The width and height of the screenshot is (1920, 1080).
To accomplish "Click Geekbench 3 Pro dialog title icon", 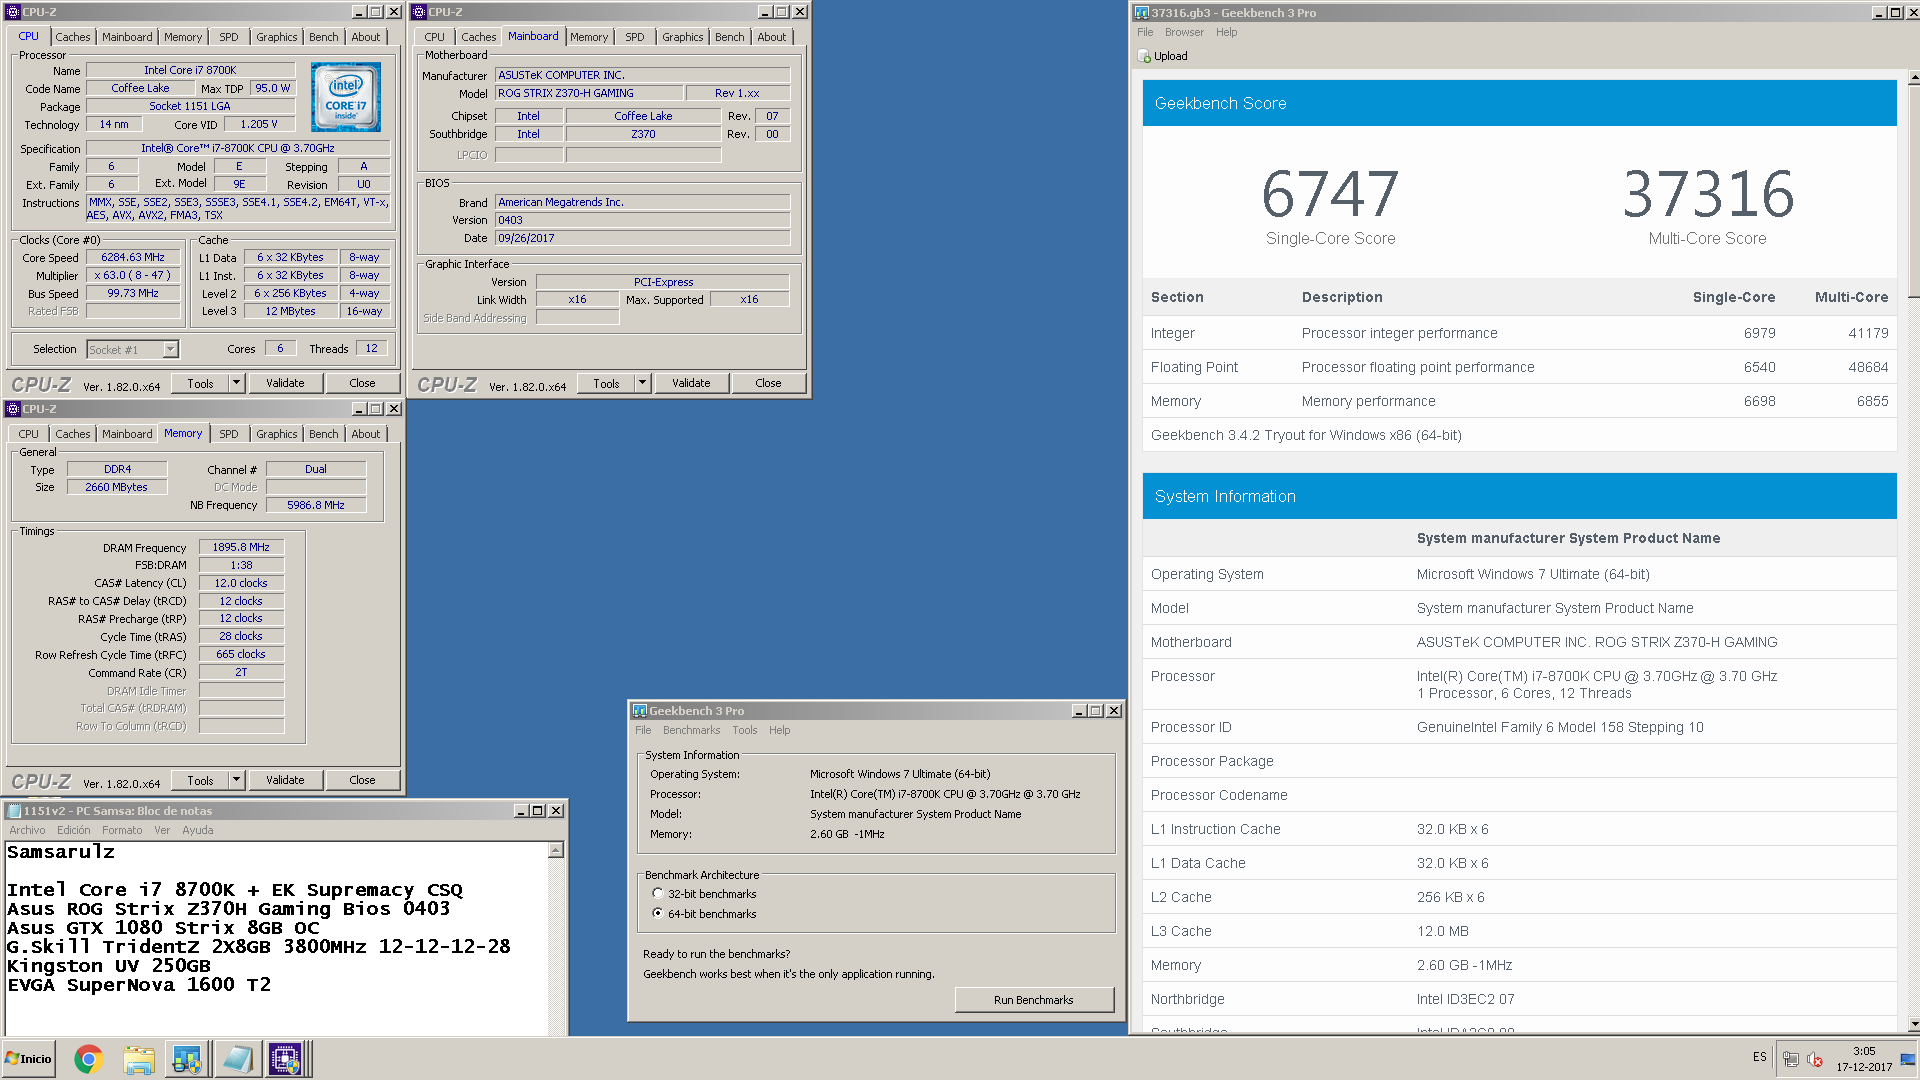I will click(x=639, y=711).
